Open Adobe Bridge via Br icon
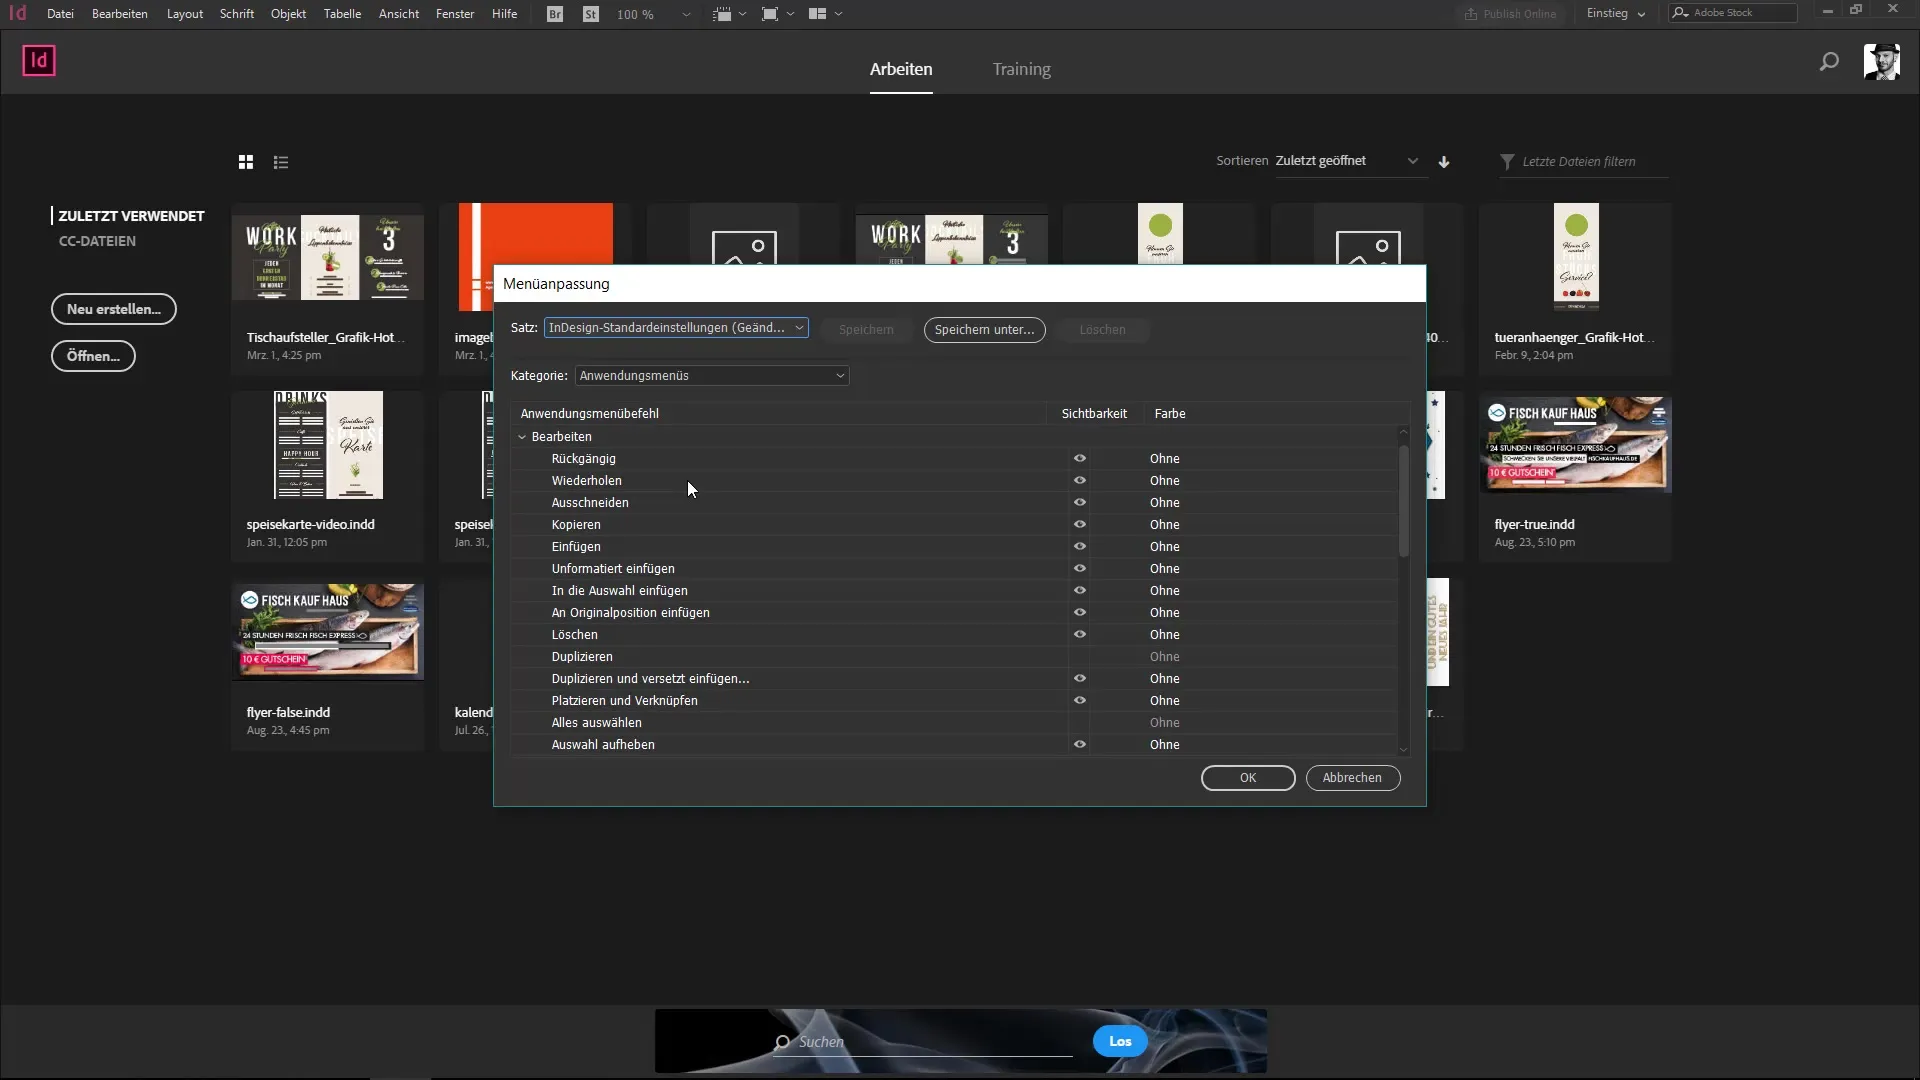1920x1080 pixels. click(x=555, y=14)
